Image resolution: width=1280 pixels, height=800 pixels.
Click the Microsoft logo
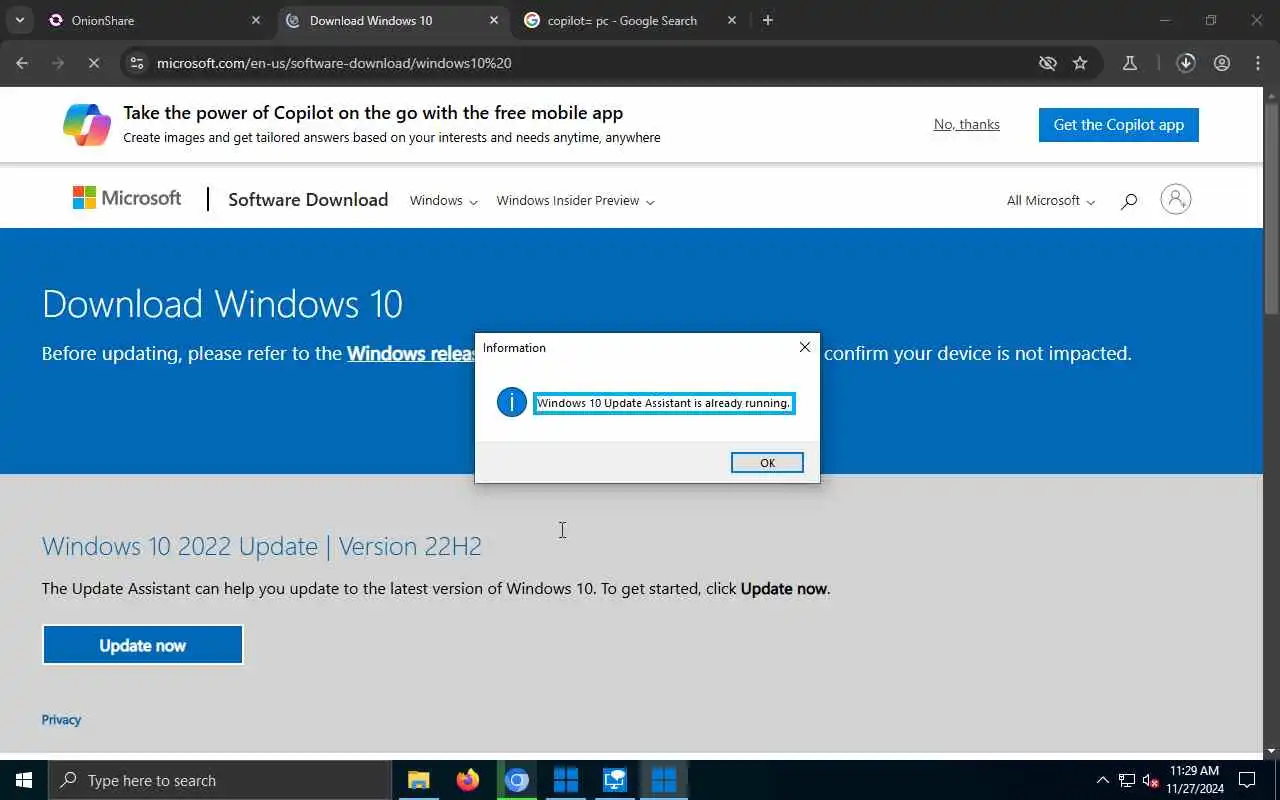[x=127, y=198]
